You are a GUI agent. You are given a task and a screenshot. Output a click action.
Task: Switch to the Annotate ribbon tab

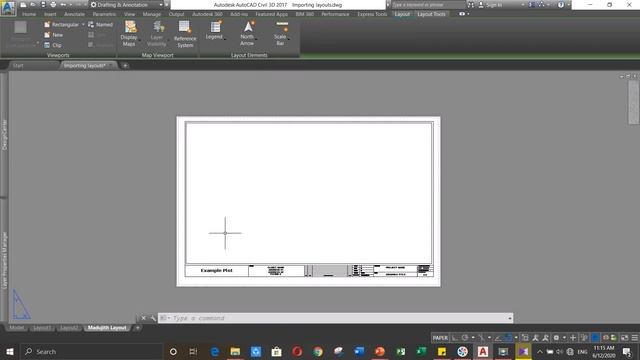coord(74,14)
